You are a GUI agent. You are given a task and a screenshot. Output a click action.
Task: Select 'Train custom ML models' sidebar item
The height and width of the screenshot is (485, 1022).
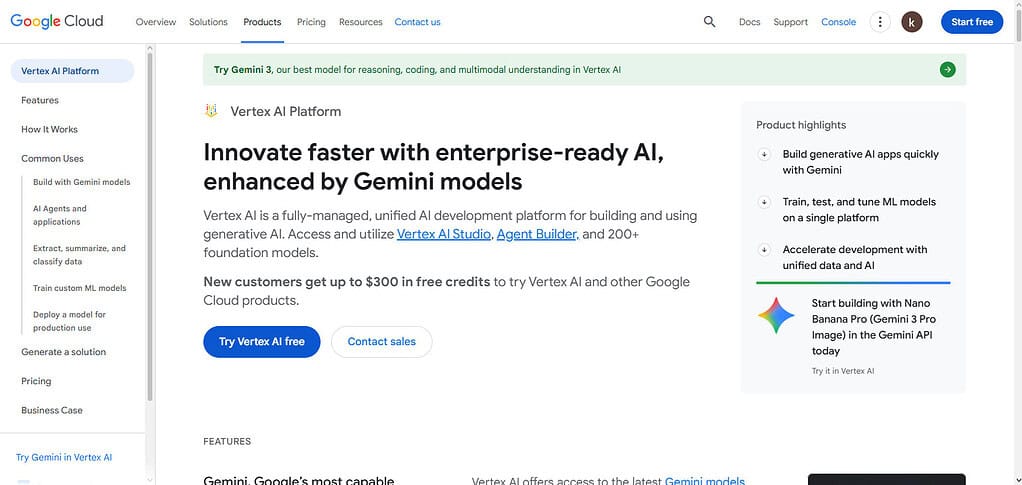pyautogui.click(x=80, y=288)
